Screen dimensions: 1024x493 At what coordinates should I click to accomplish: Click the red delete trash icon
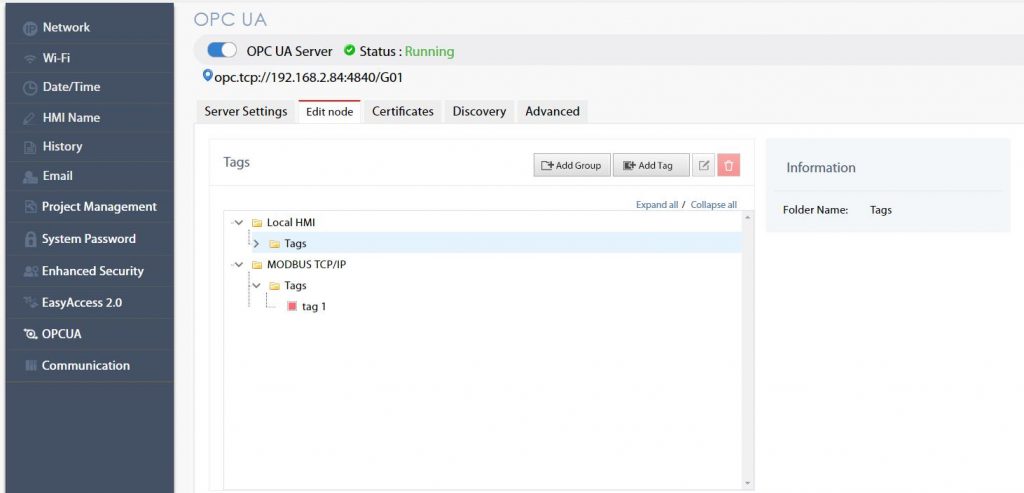pos(729,165)
